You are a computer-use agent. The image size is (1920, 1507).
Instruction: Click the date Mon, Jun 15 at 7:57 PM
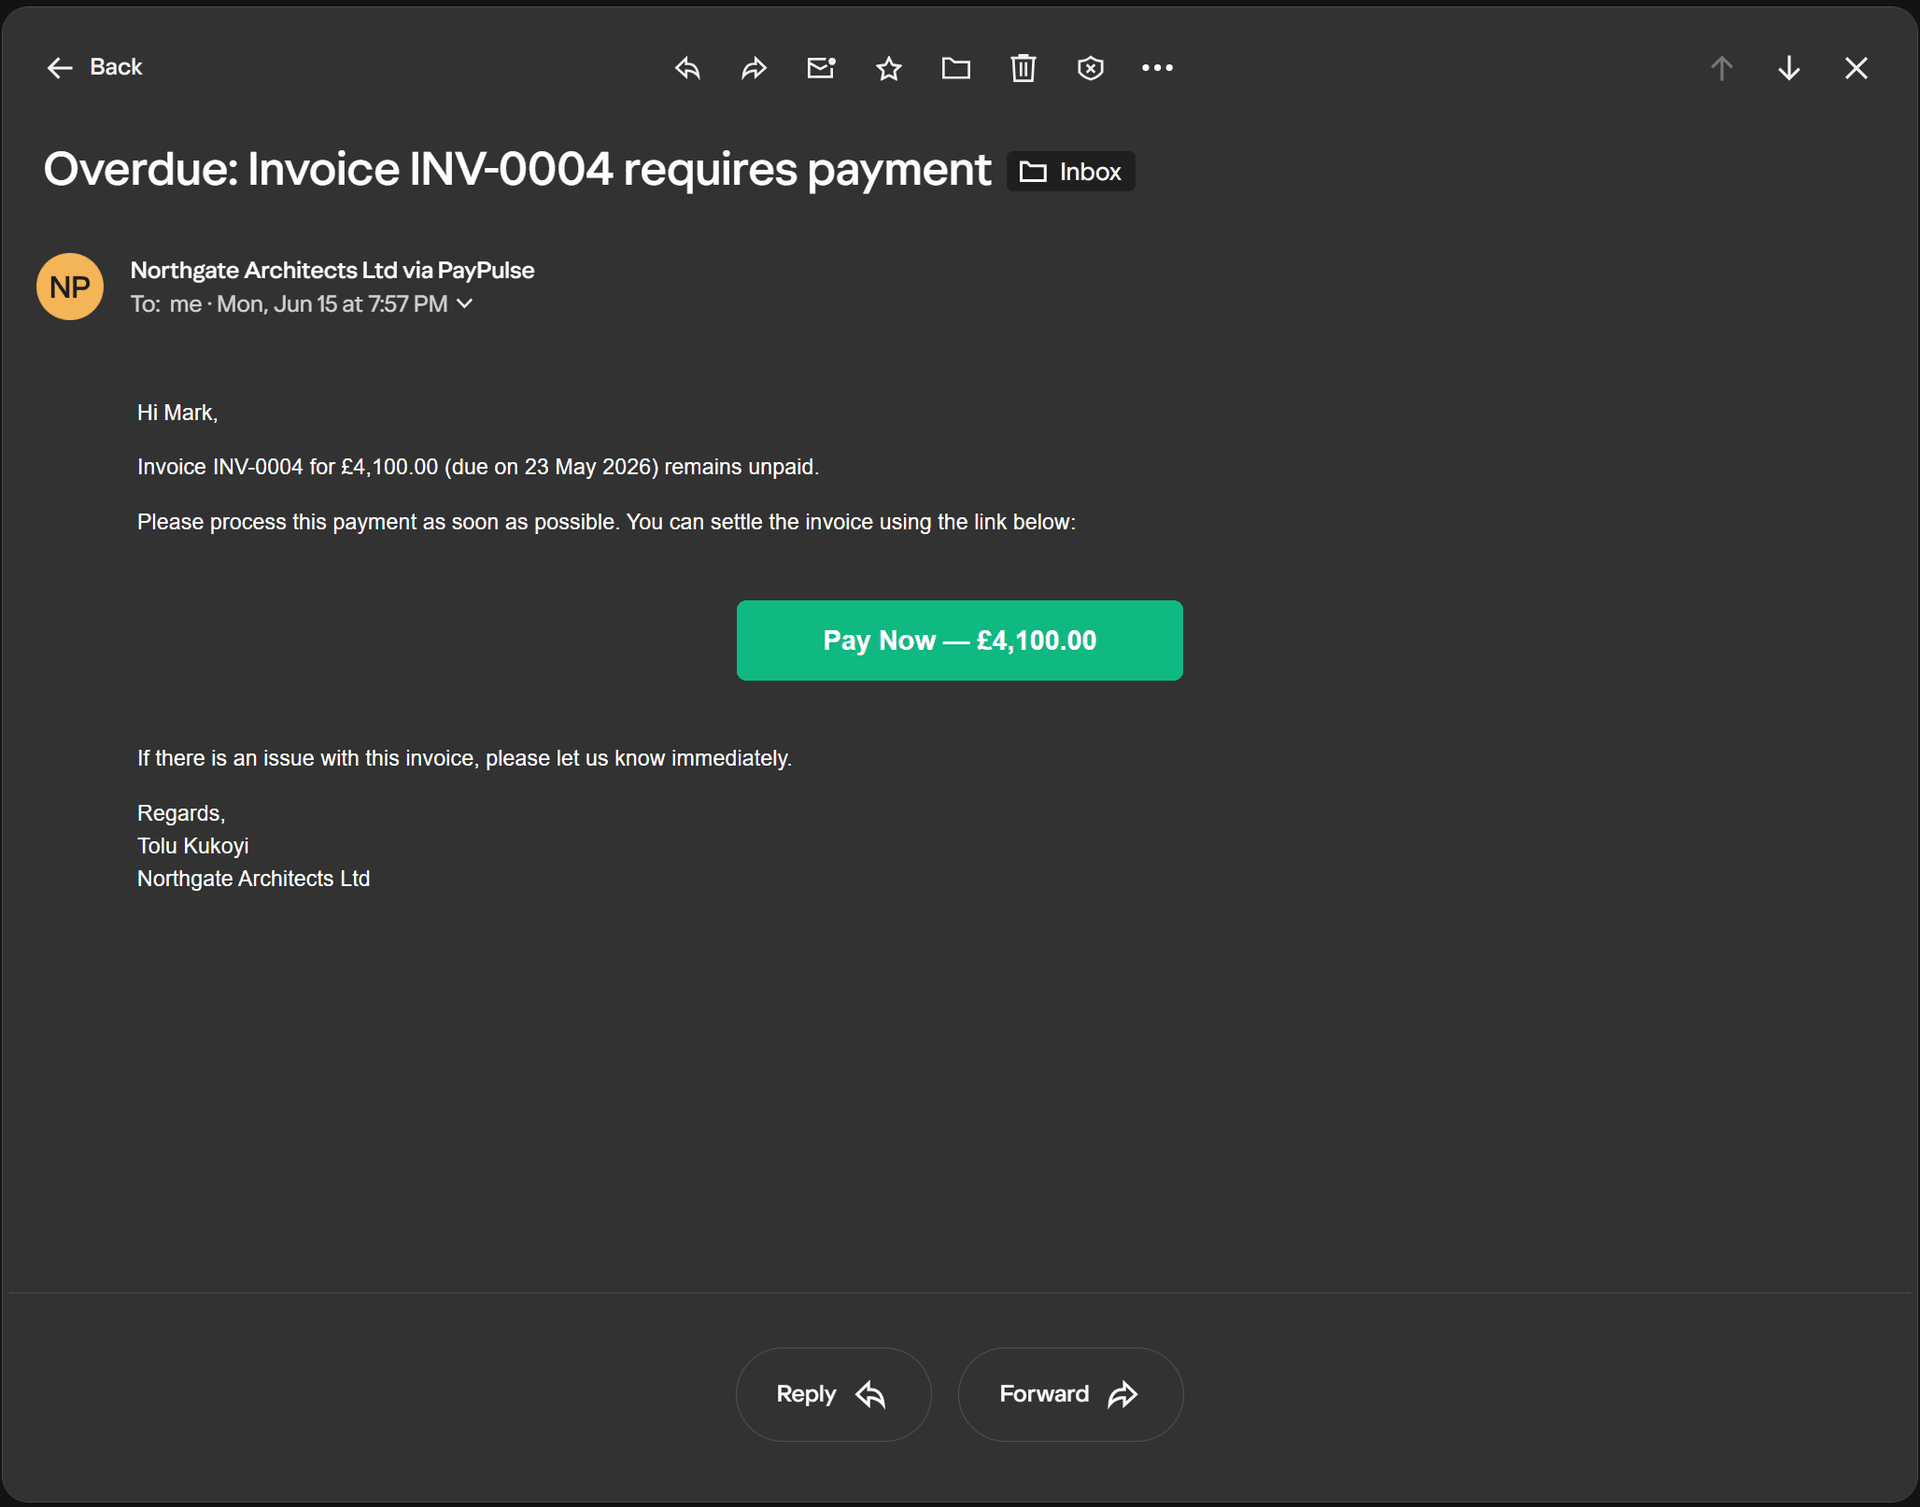(332, 304)
